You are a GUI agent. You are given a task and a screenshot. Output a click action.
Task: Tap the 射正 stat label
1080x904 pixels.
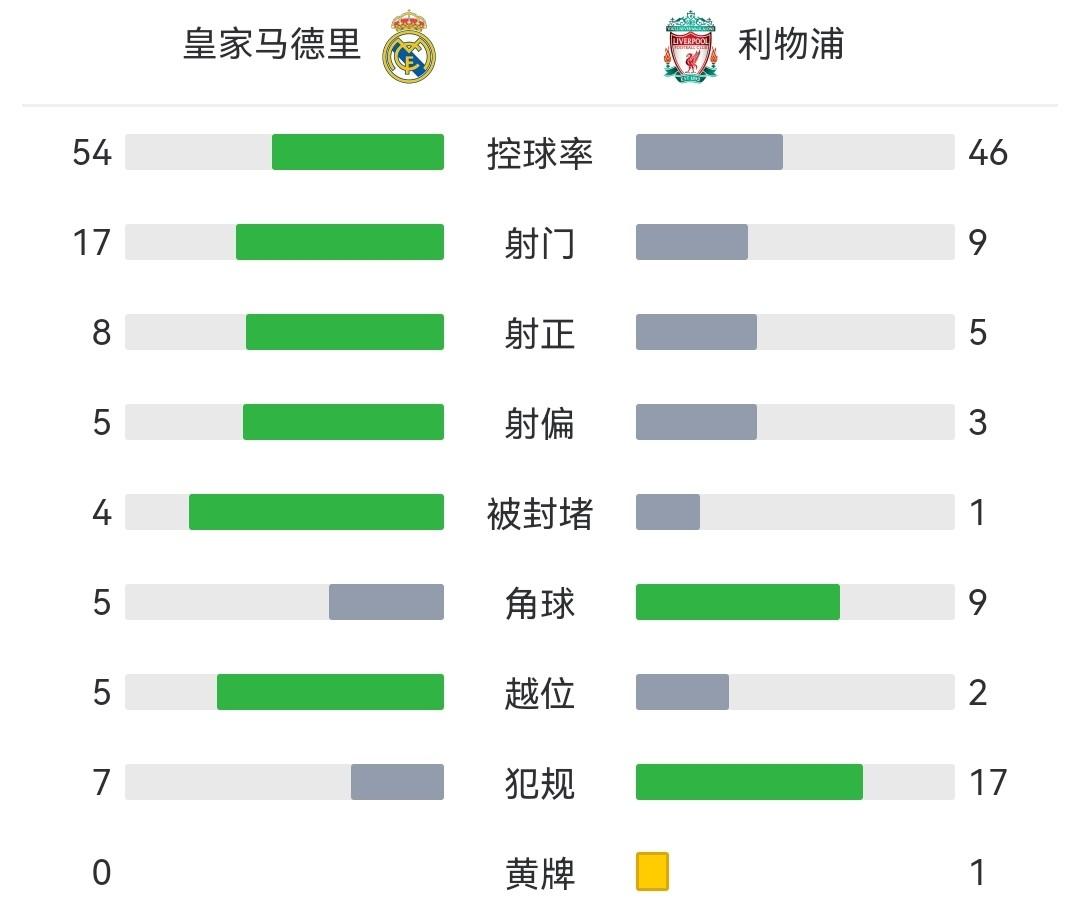(540, 333)
